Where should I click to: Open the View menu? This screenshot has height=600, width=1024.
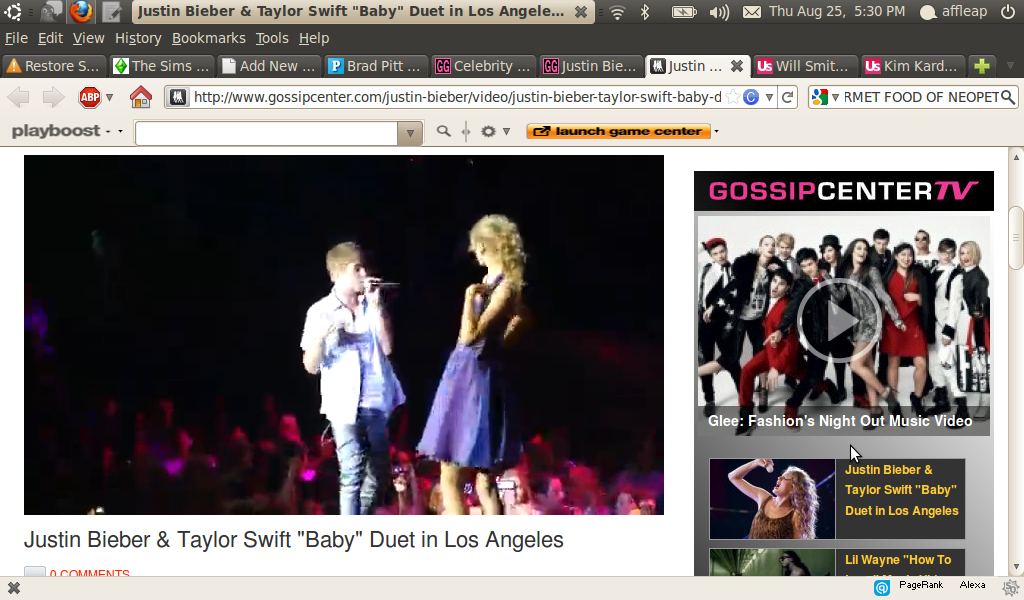88,39
